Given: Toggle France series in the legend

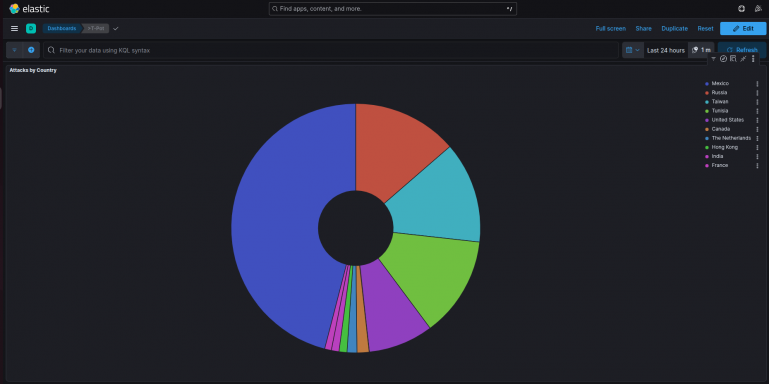Looking at the screenshot, I should click(720, 166).
